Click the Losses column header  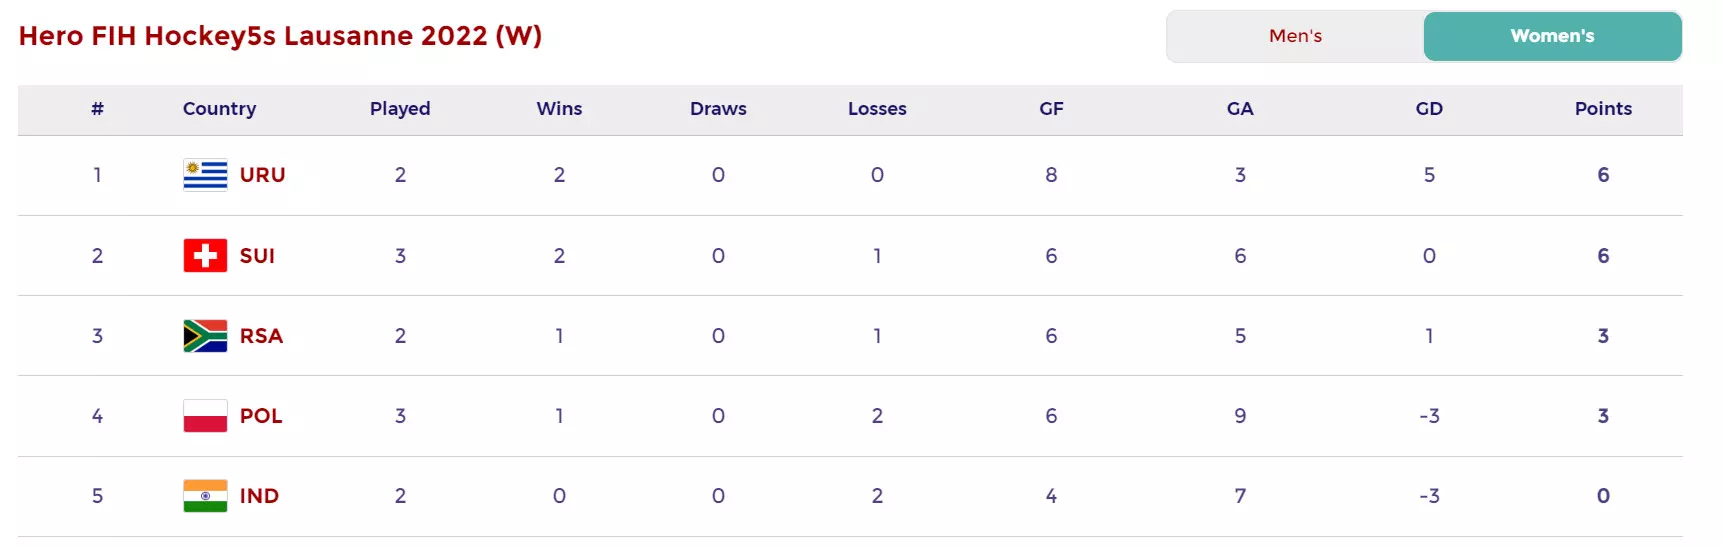877,109
